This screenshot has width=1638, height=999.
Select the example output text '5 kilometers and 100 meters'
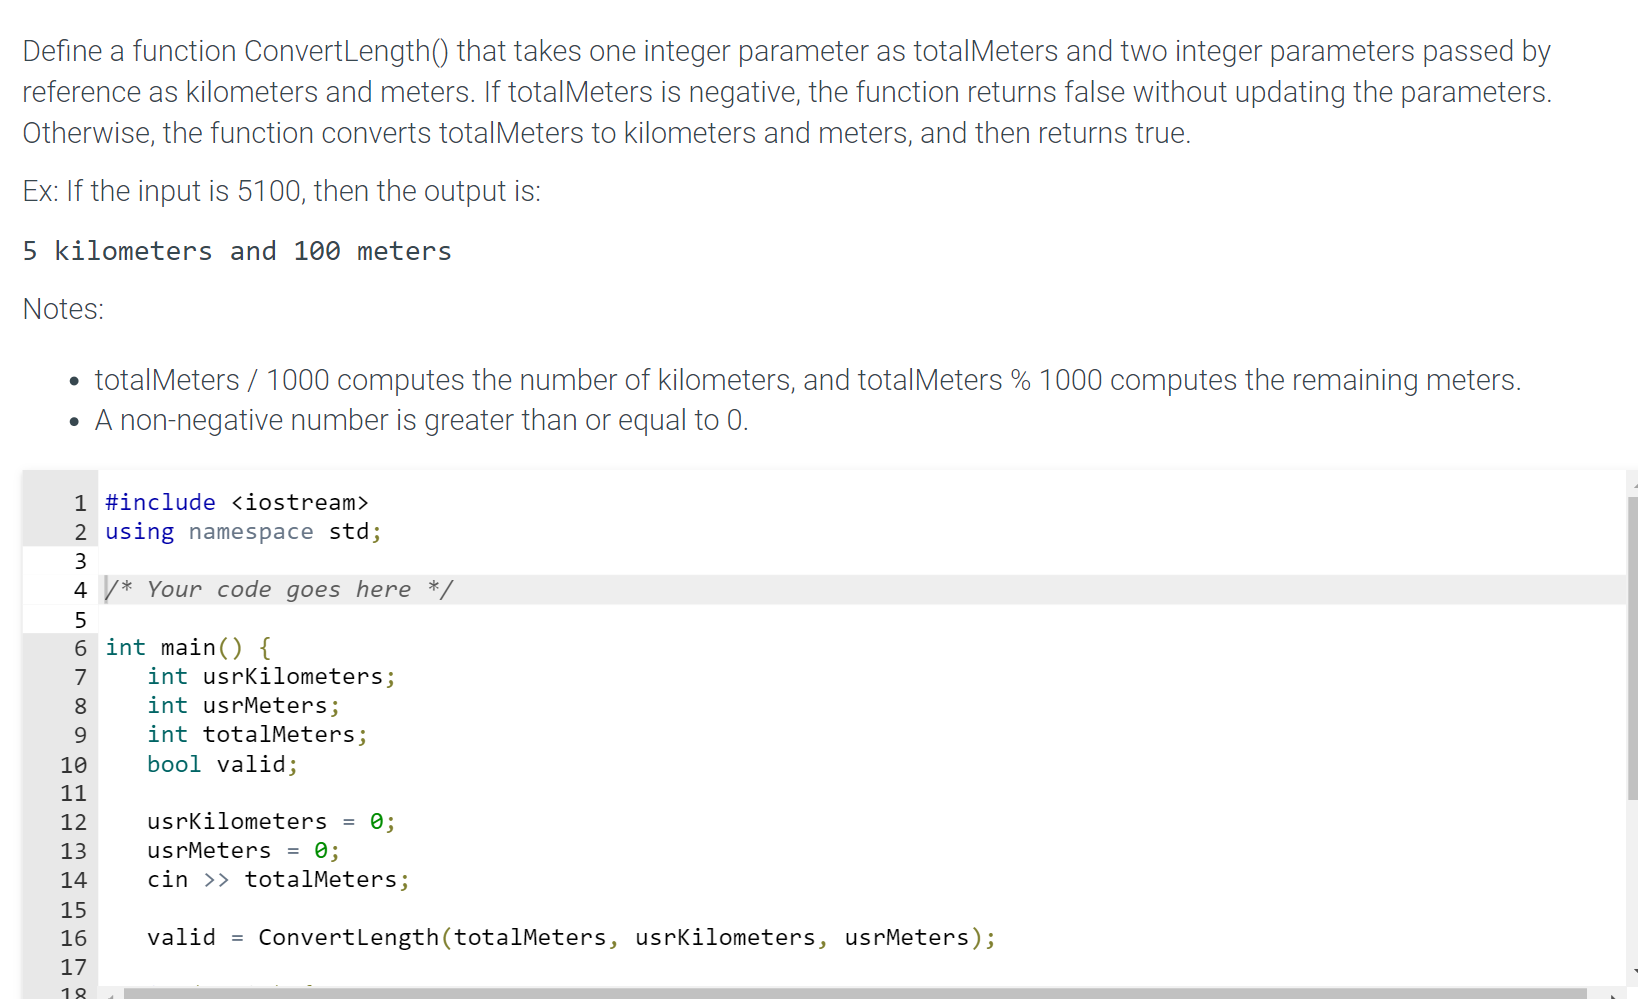tap(237, 251)
